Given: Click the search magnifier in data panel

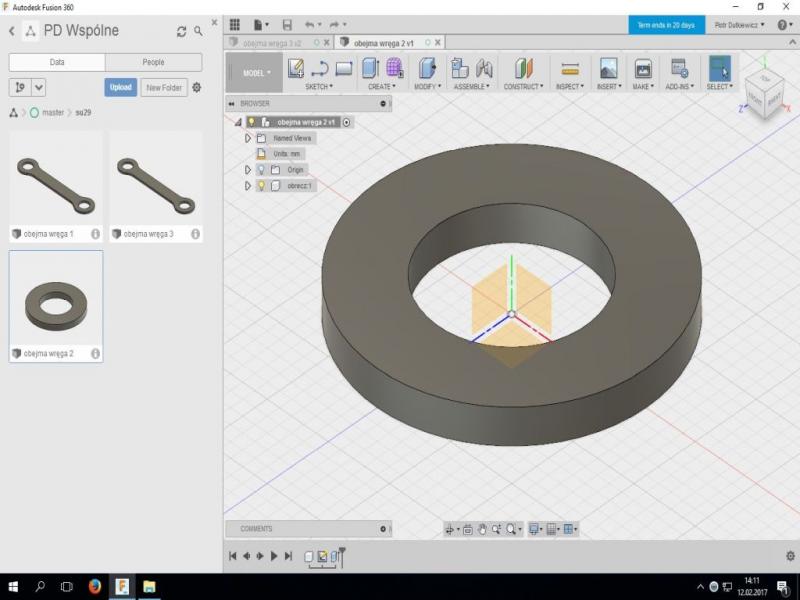Looking at the screenshot, I should point(198,32).
